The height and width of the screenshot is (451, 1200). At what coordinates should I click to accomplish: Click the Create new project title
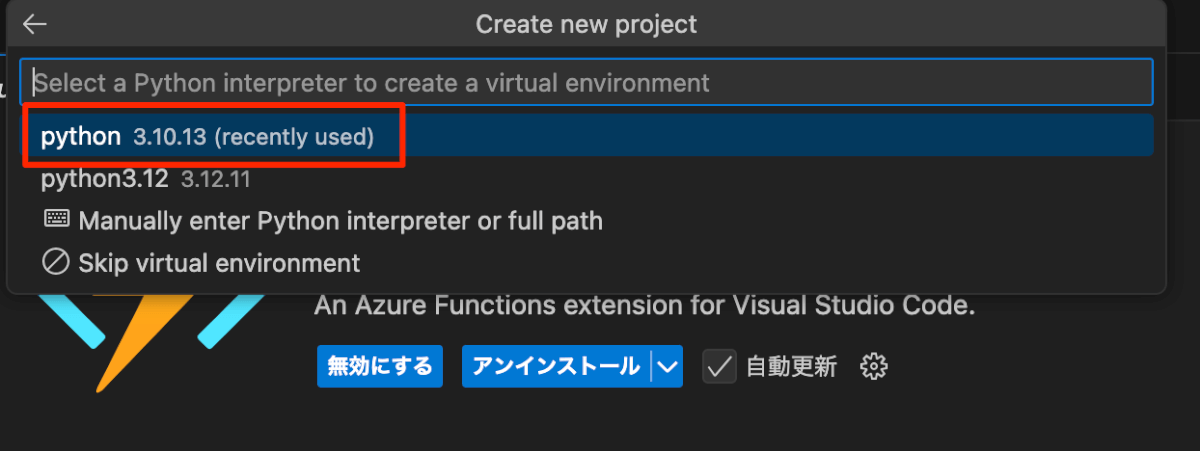pyautogui.click(x=586, y=24)
